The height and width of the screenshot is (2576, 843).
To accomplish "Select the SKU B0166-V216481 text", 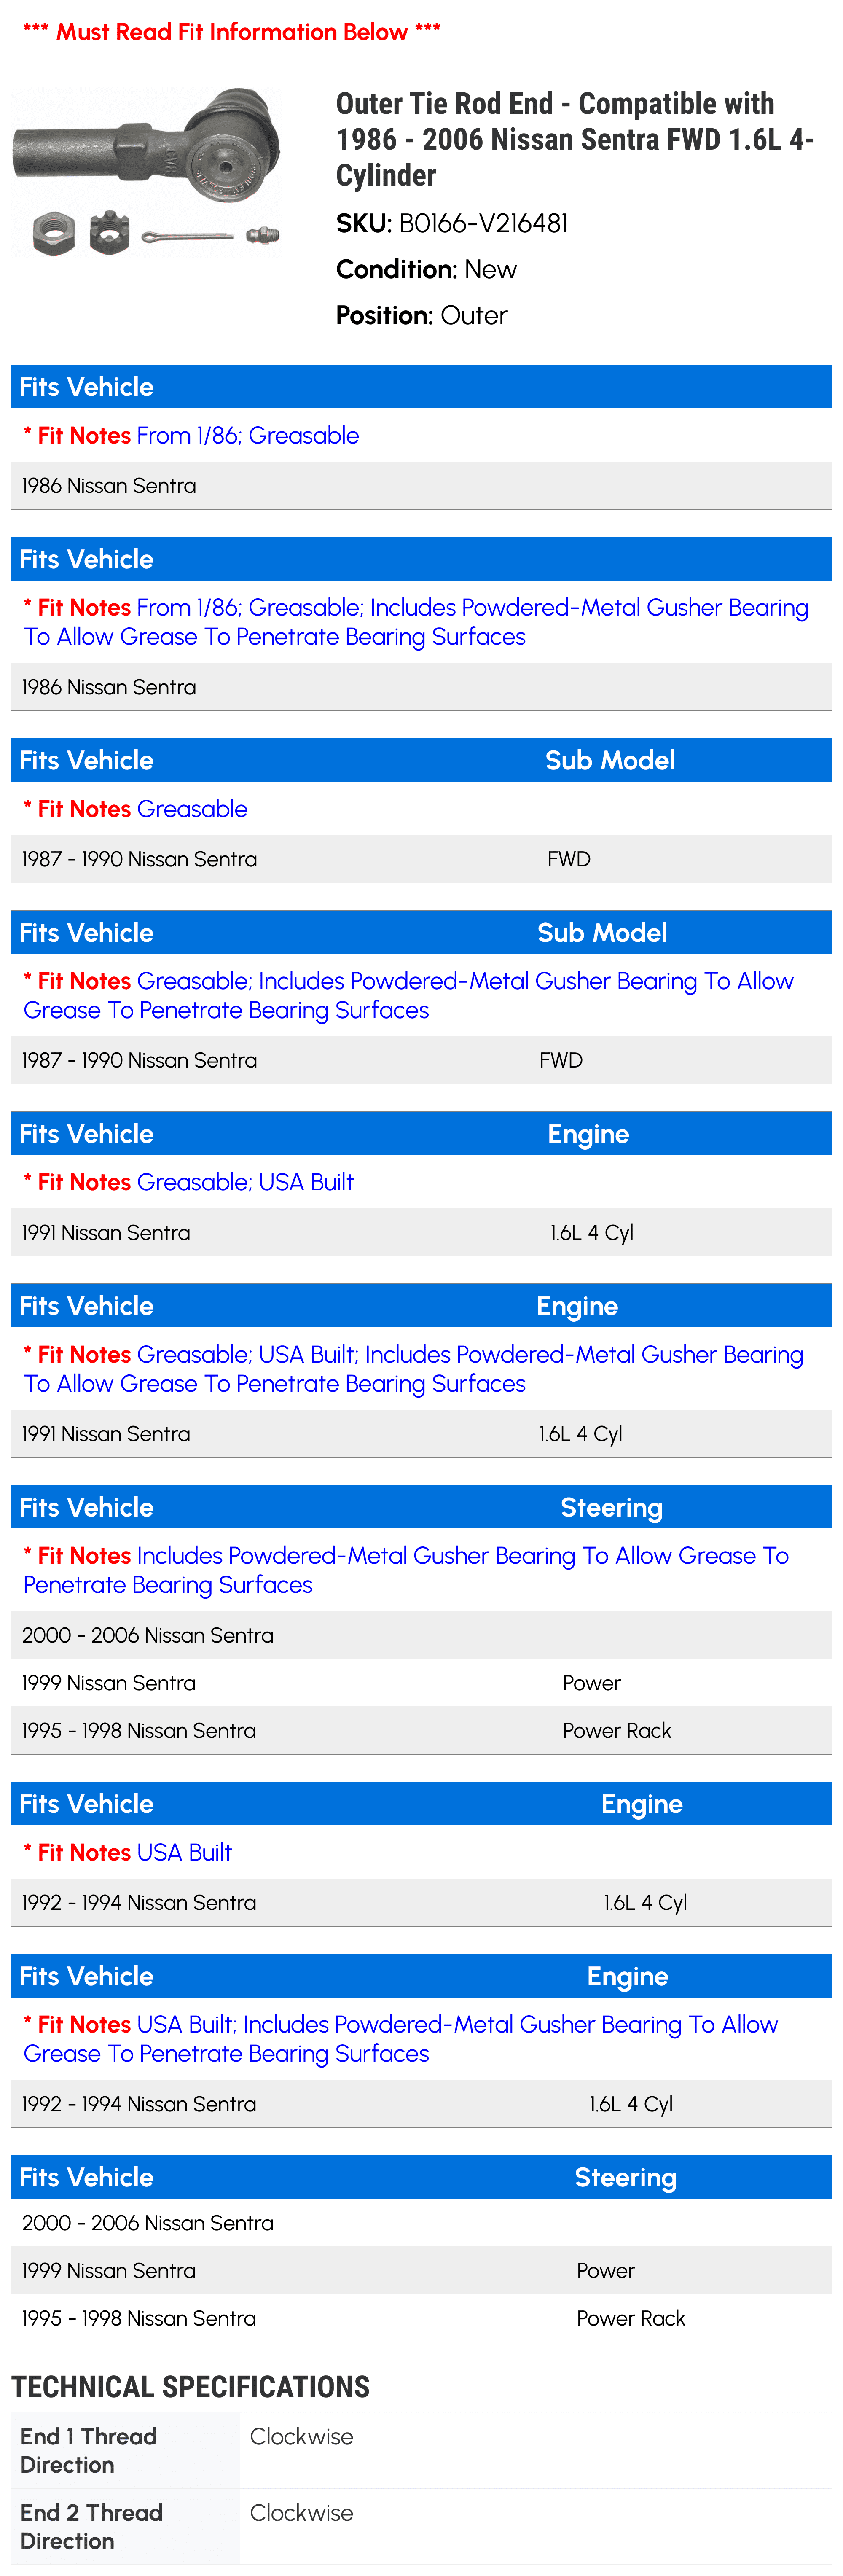I will pyautogui.click(x=483, y=223).
